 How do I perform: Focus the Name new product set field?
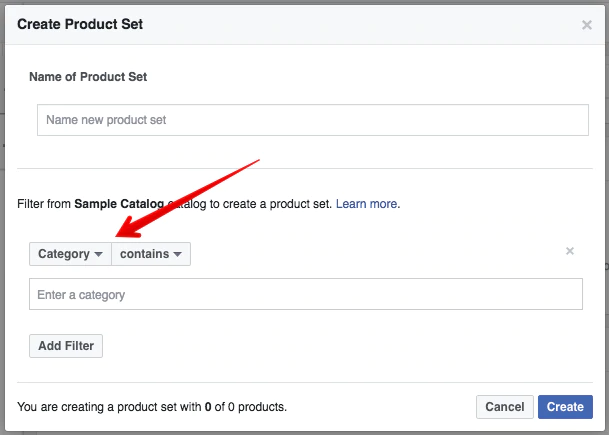point(312,120)
